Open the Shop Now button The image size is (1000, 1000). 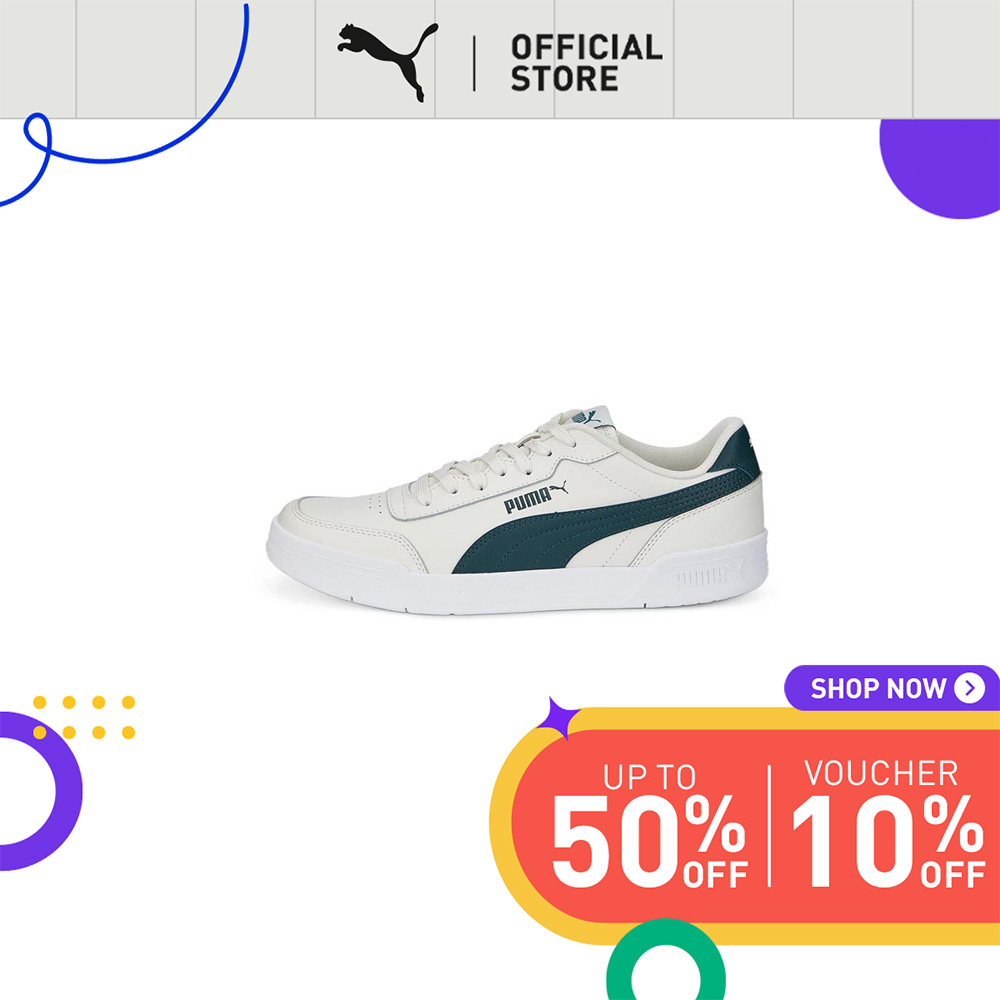pyautogui.click(x=892, y=688)
